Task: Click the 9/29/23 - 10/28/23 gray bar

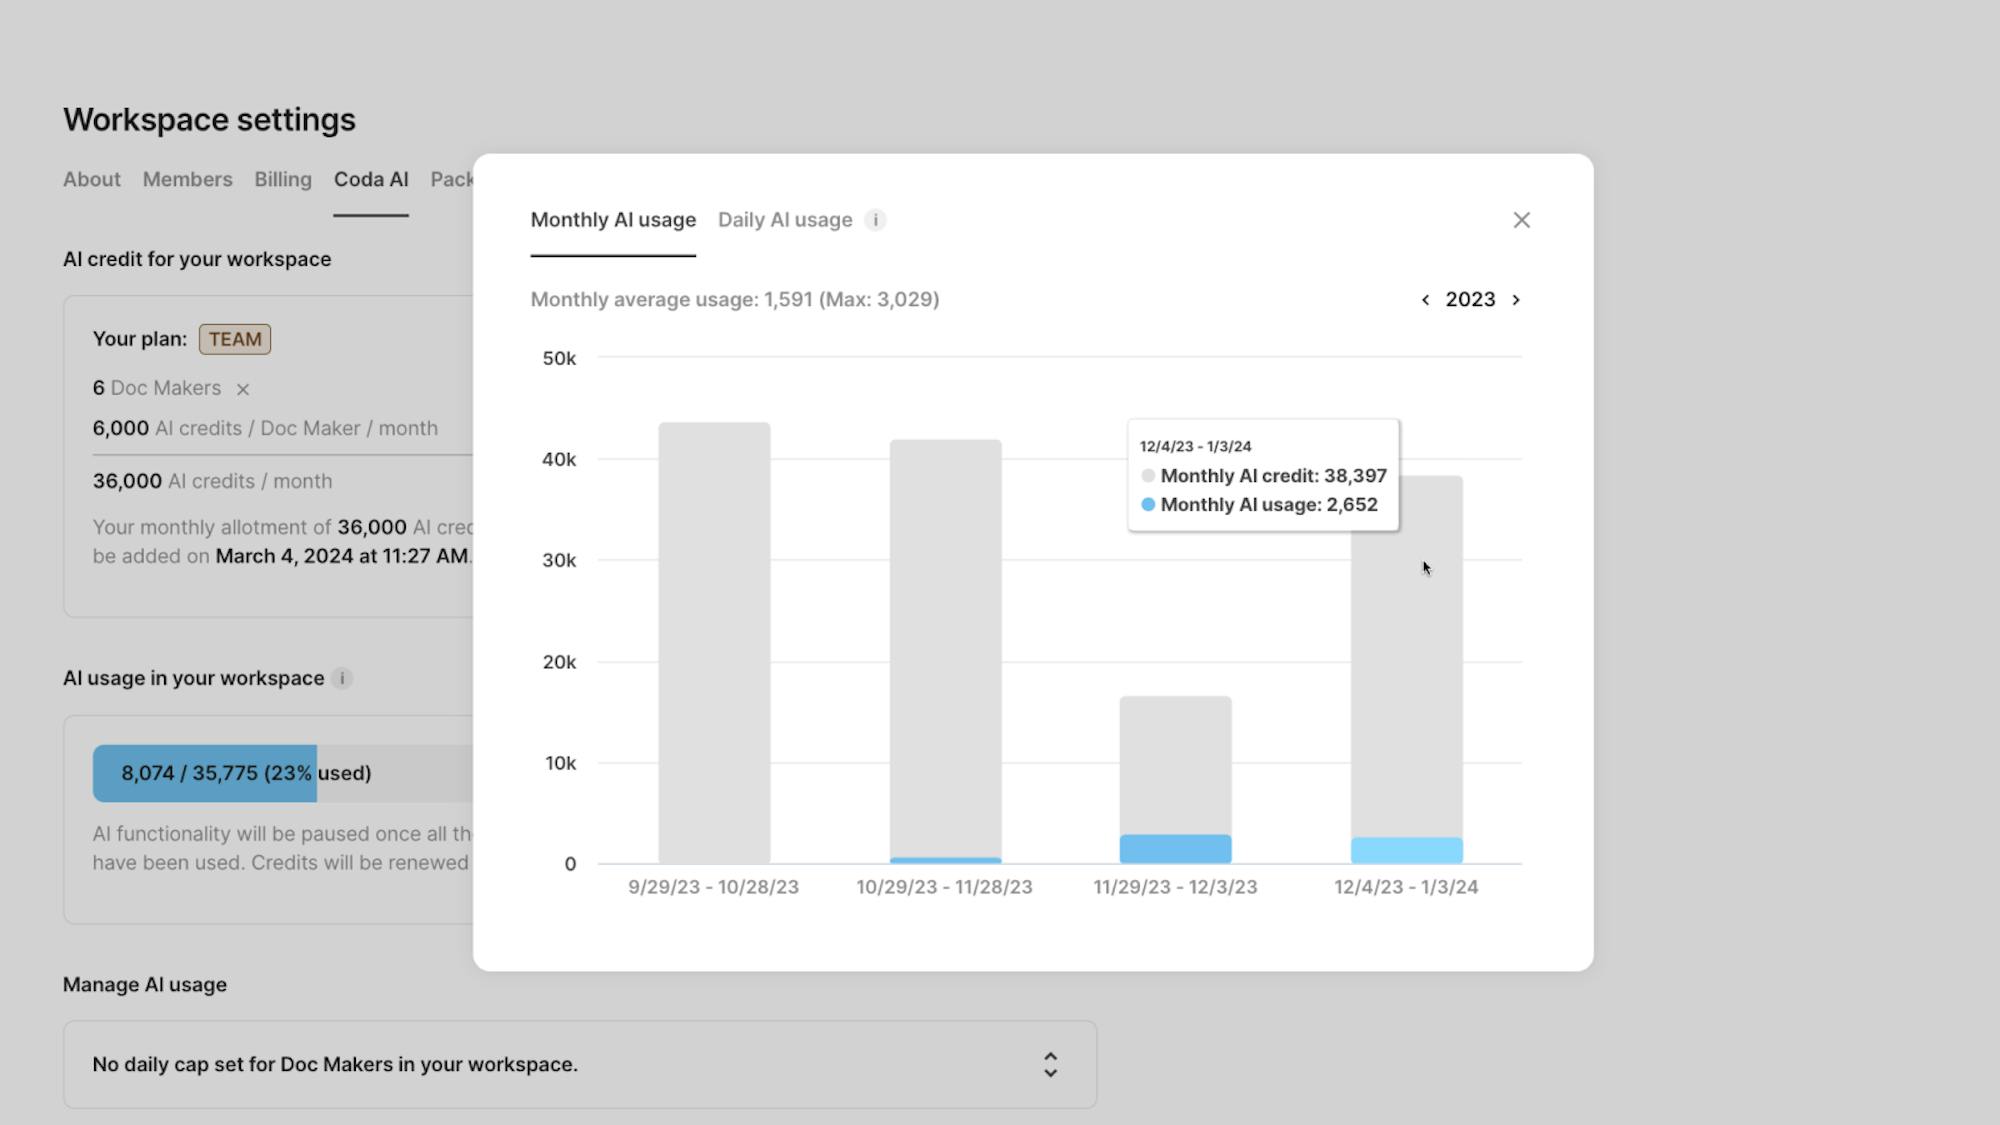Action: [714, 640]
